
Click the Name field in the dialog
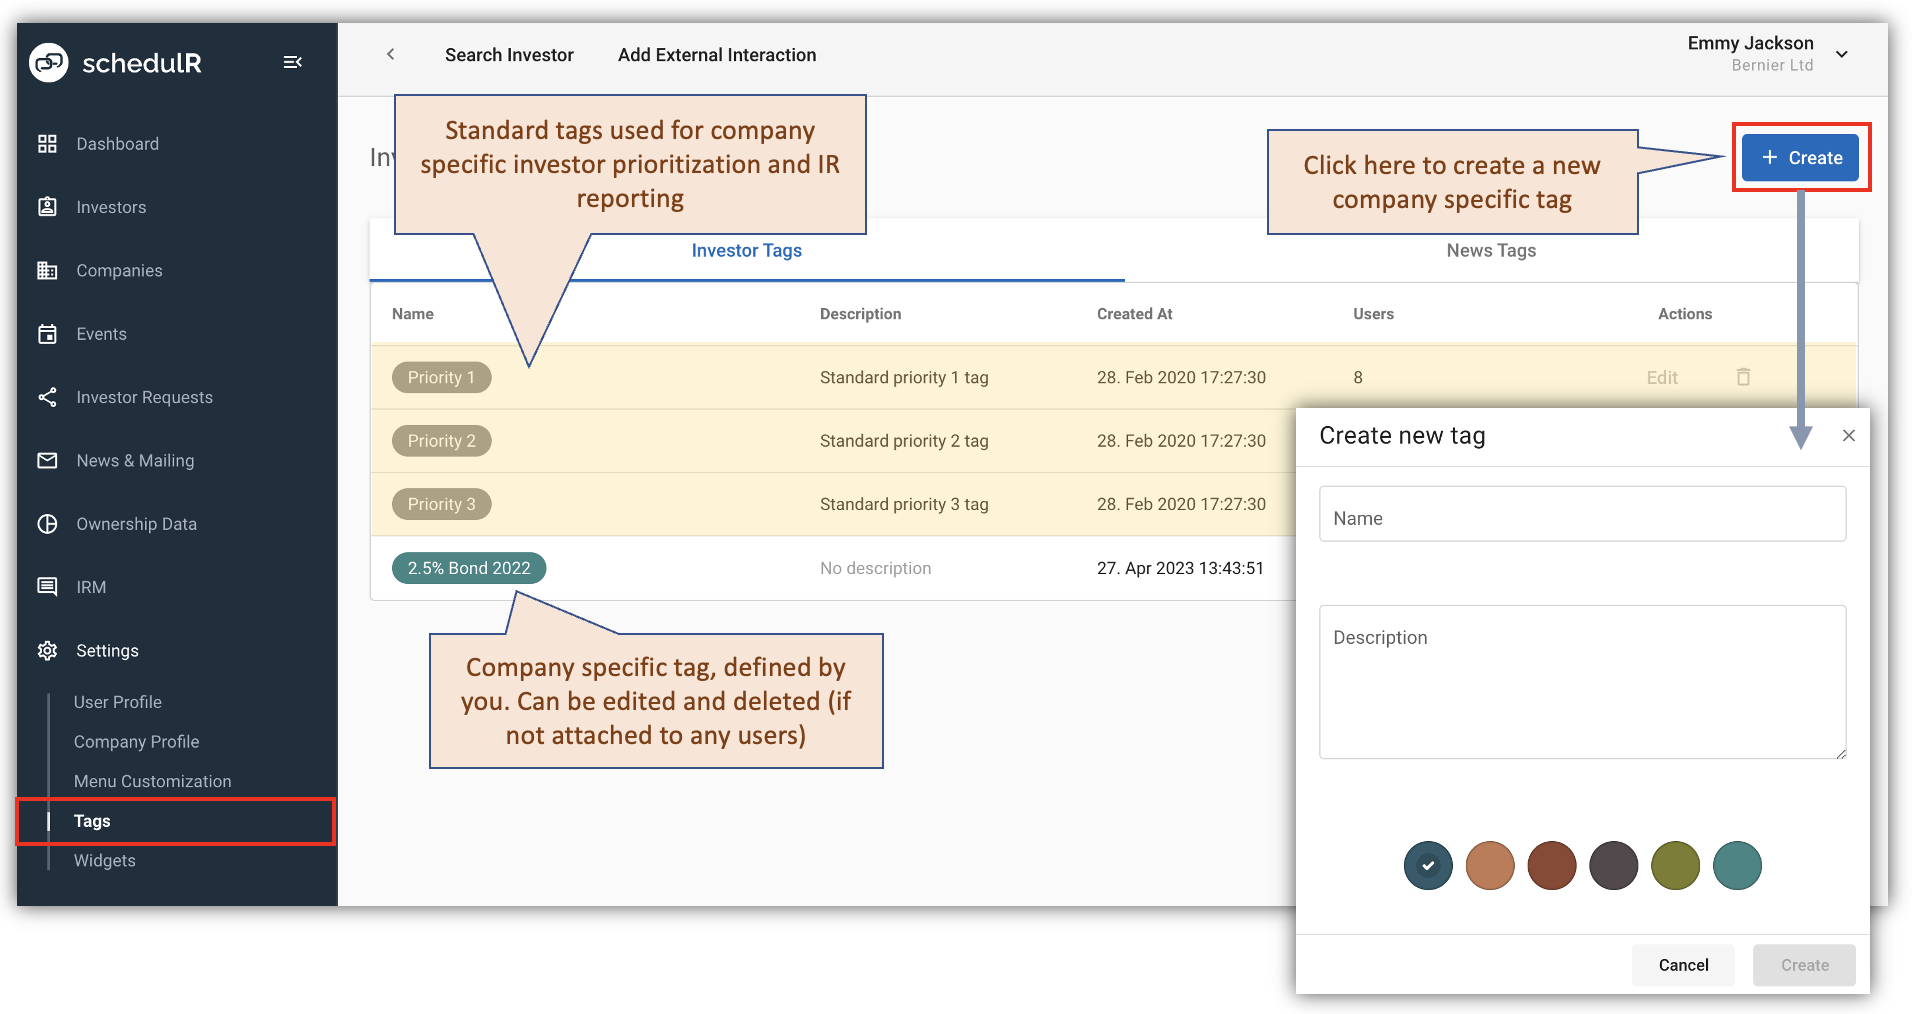(1581, 514)
